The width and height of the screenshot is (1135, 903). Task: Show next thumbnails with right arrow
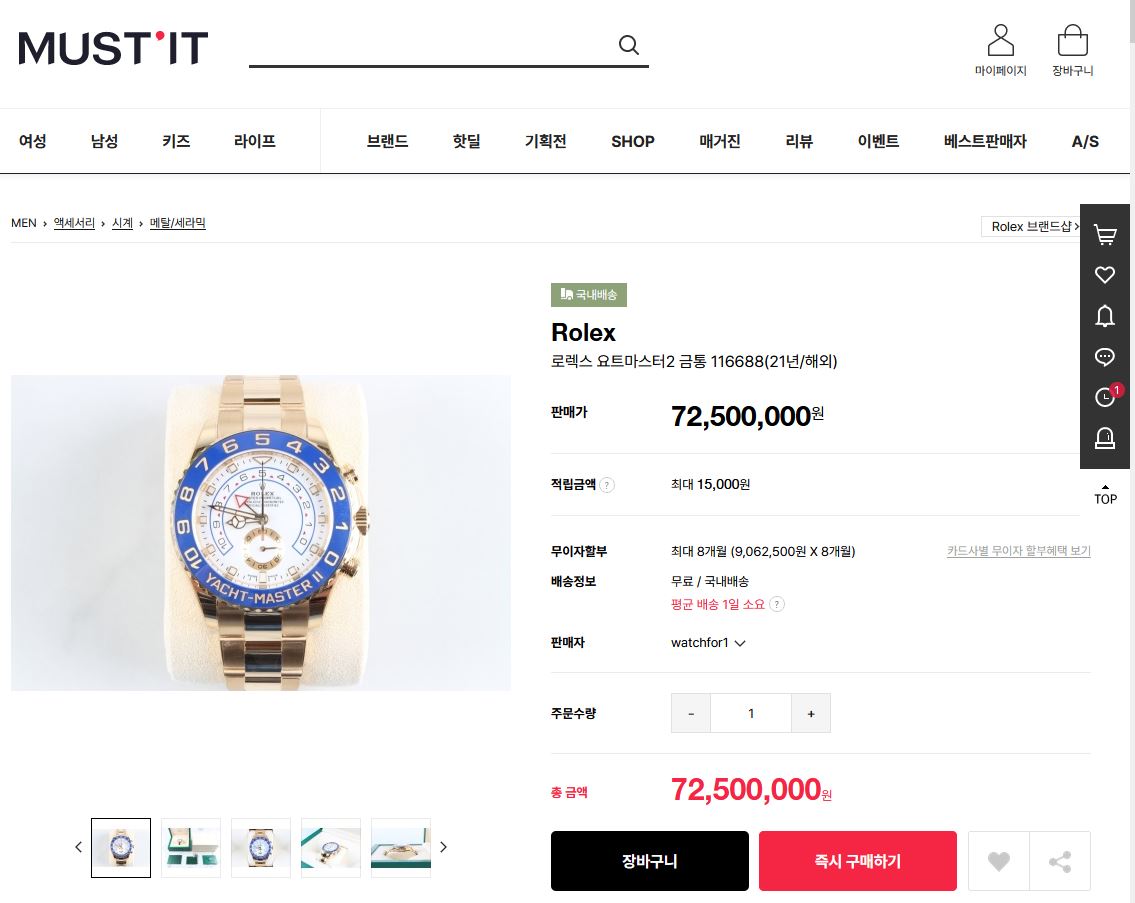pyautogui.click(x=444, y=847)
